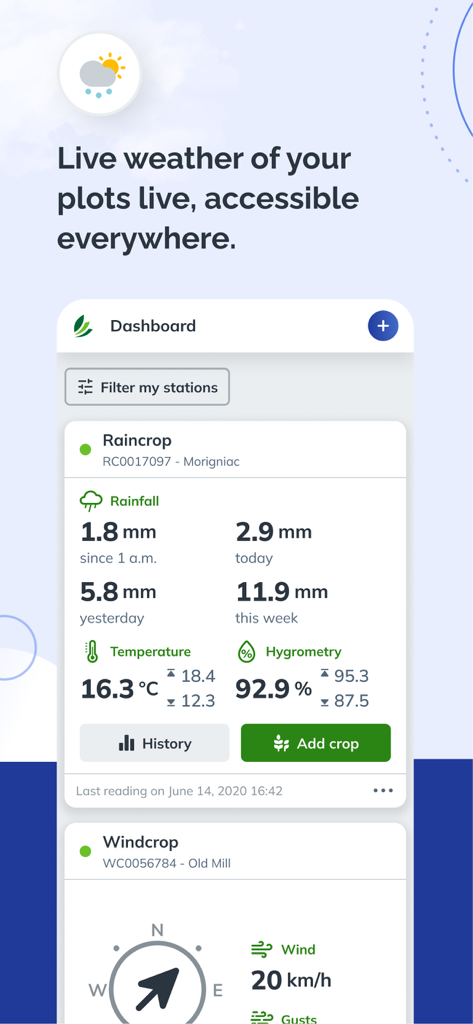Click the Hygrometry section label
This screenshot has width=473, height=1024.
click(x=303, y=652)
